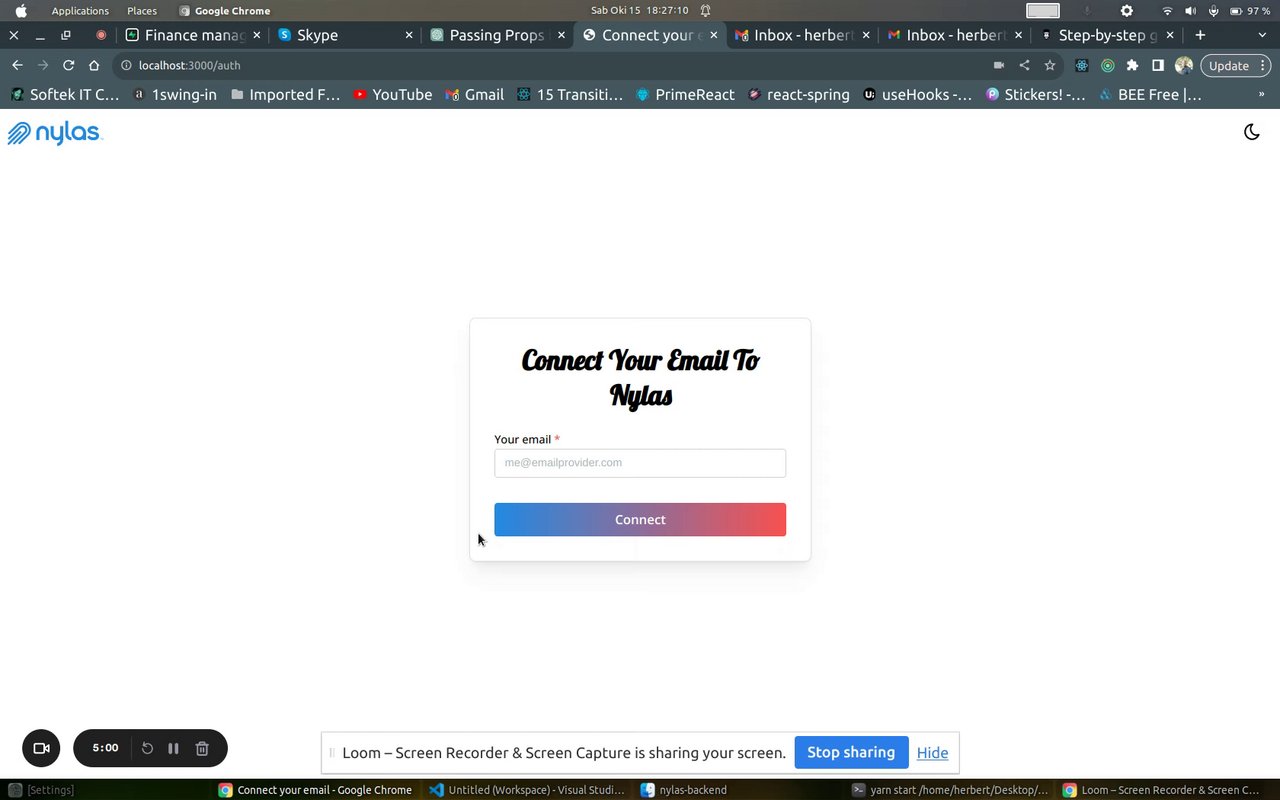1280x800 pixels.
Task: Bookmark this page with the star icon
Action: [1050, 65]
